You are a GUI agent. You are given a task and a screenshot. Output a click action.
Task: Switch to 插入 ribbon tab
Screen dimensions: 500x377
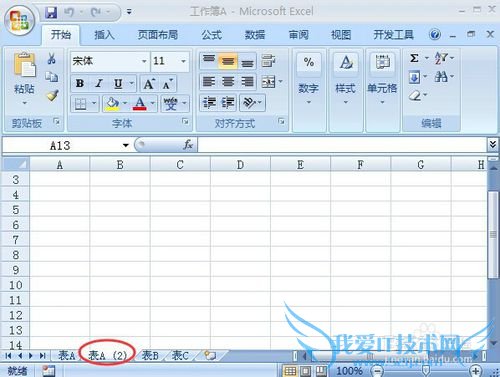pos(104,35)
